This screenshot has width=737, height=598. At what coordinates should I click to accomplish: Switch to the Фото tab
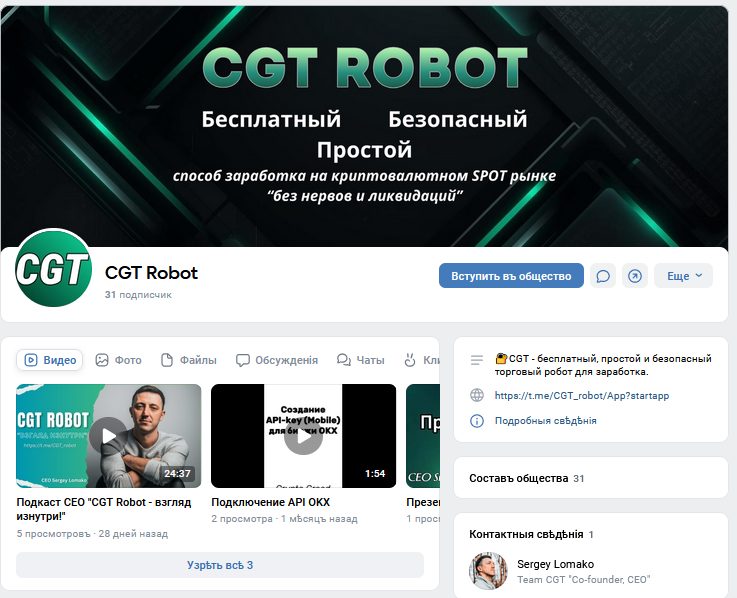[118, 360]
